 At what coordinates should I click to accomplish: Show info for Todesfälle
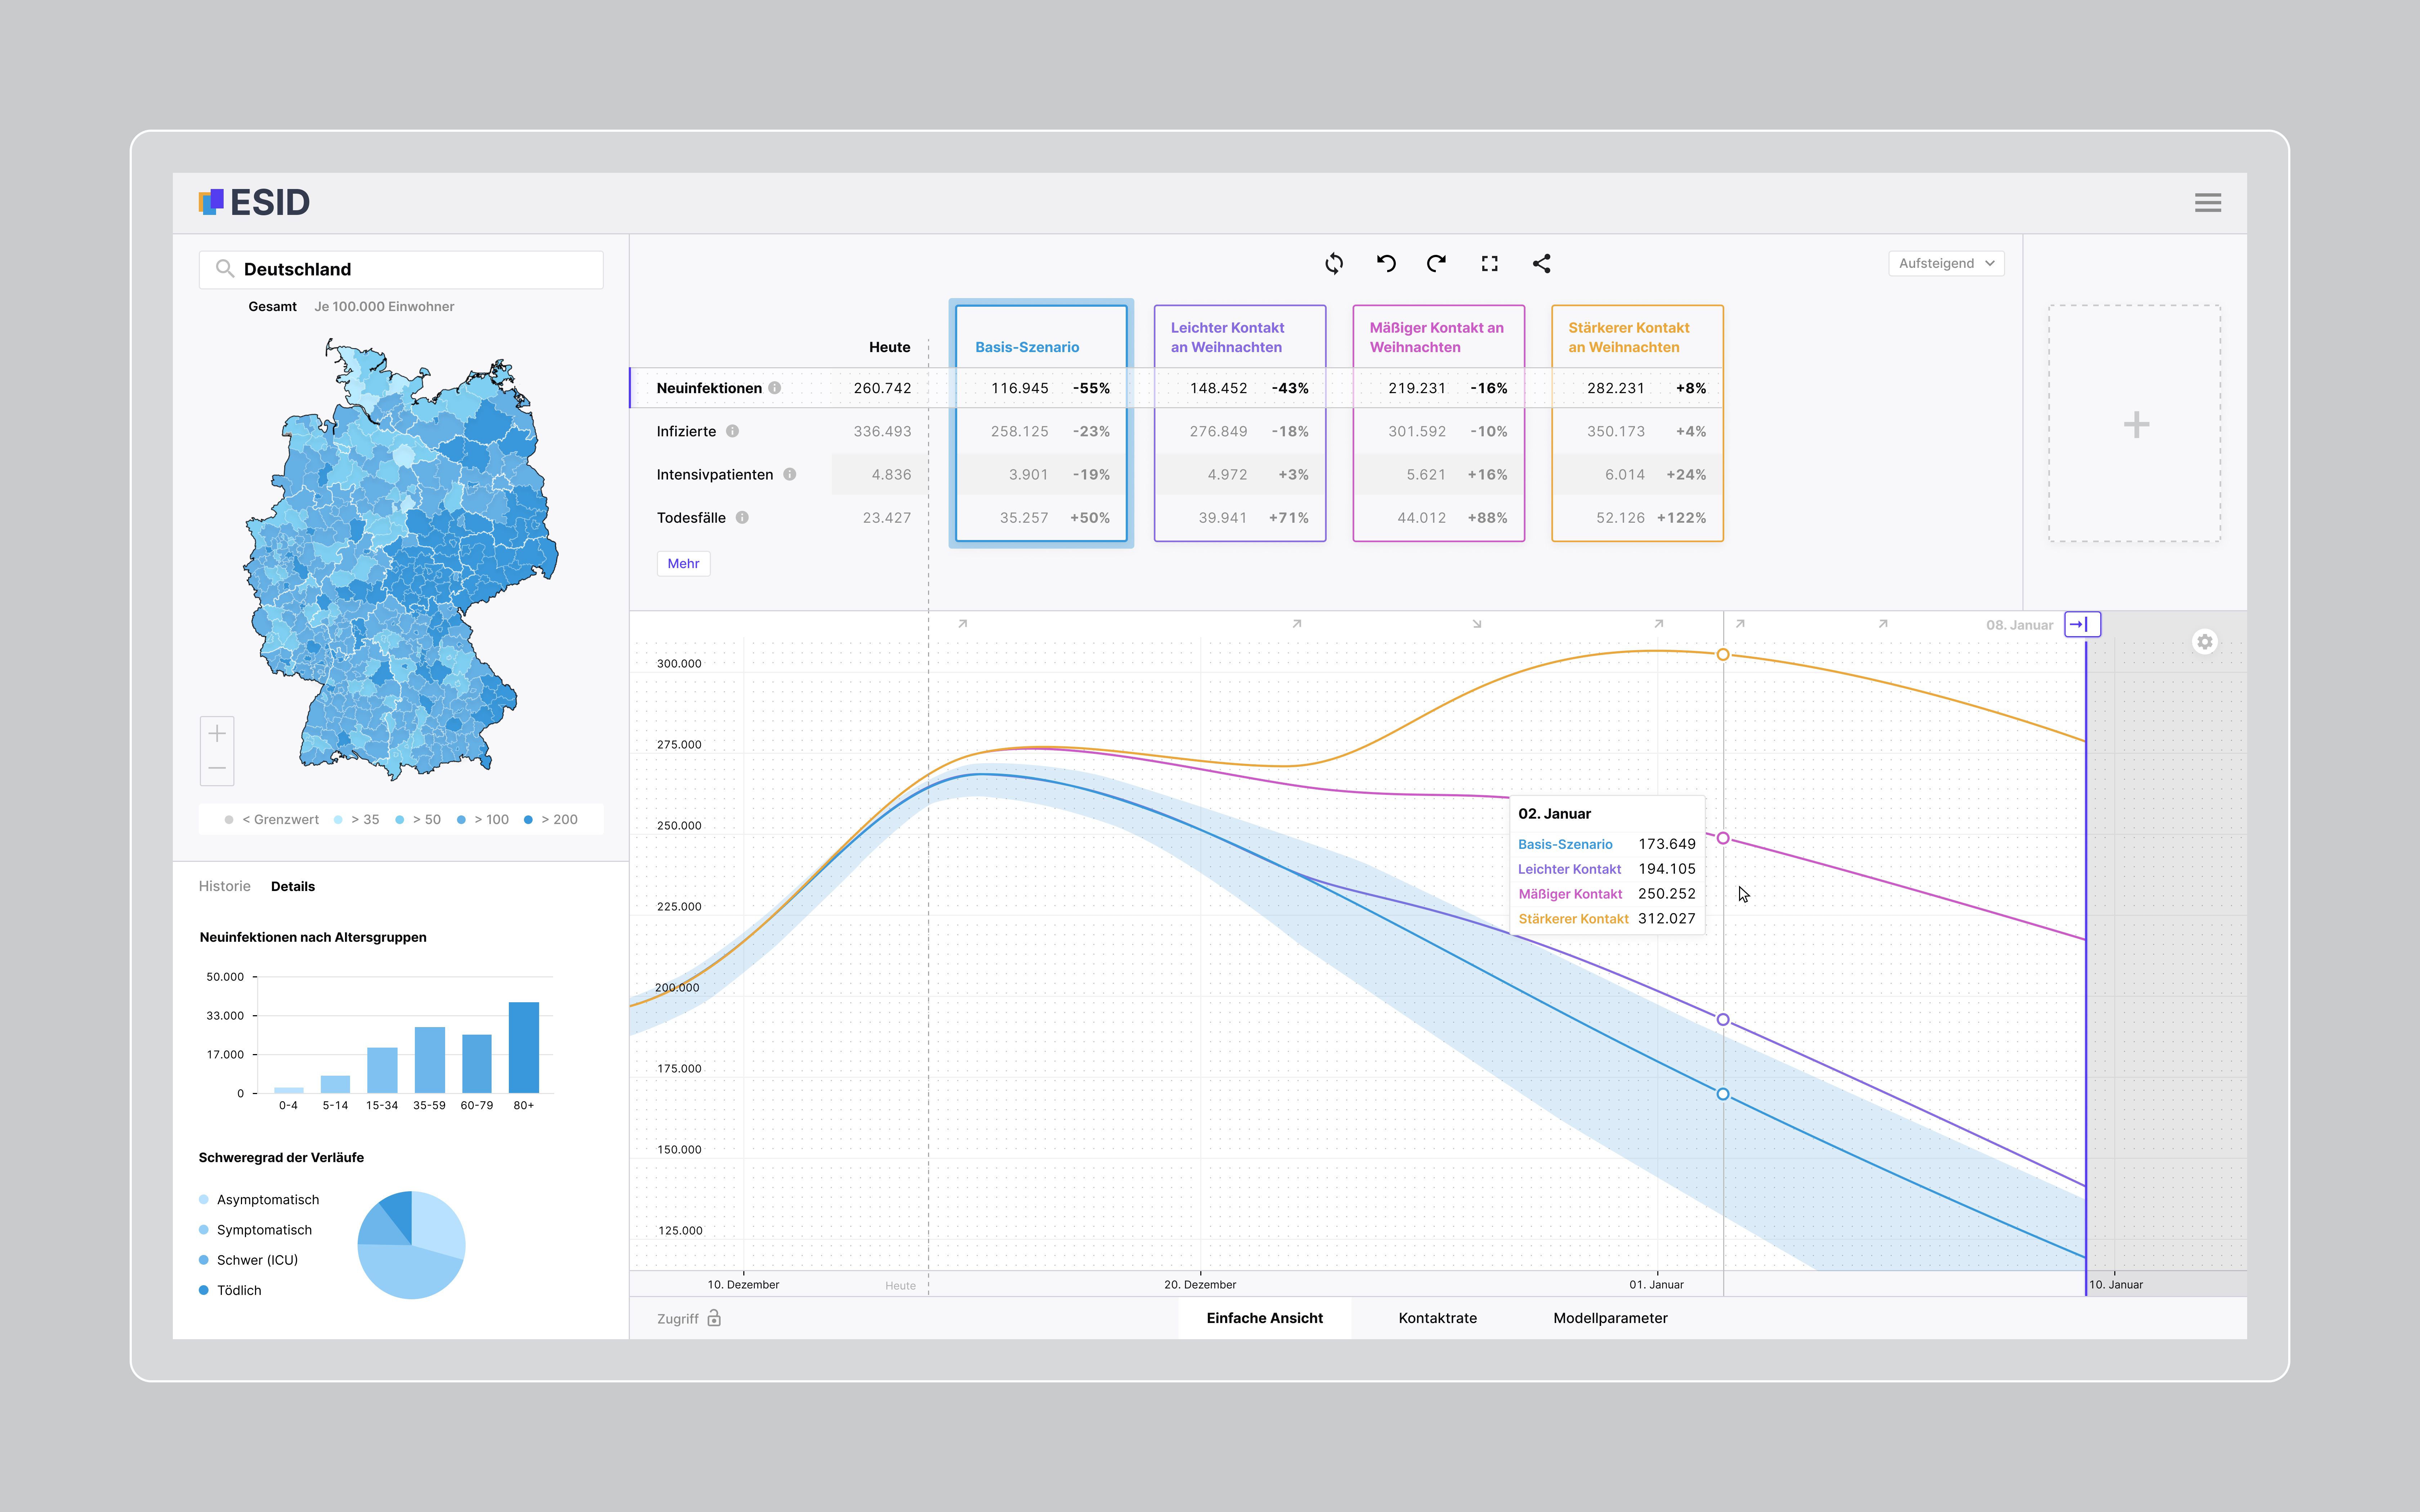742,518
